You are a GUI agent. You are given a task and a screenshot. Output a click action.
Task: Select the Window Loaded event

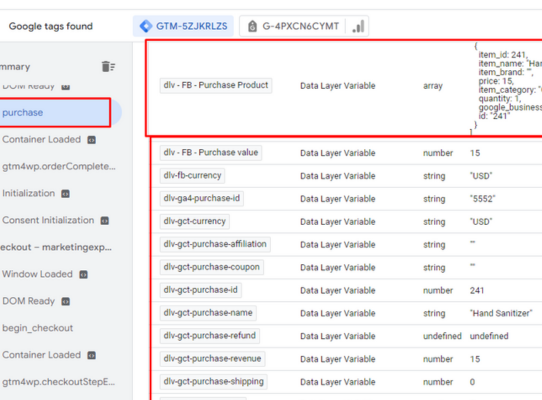37,274
